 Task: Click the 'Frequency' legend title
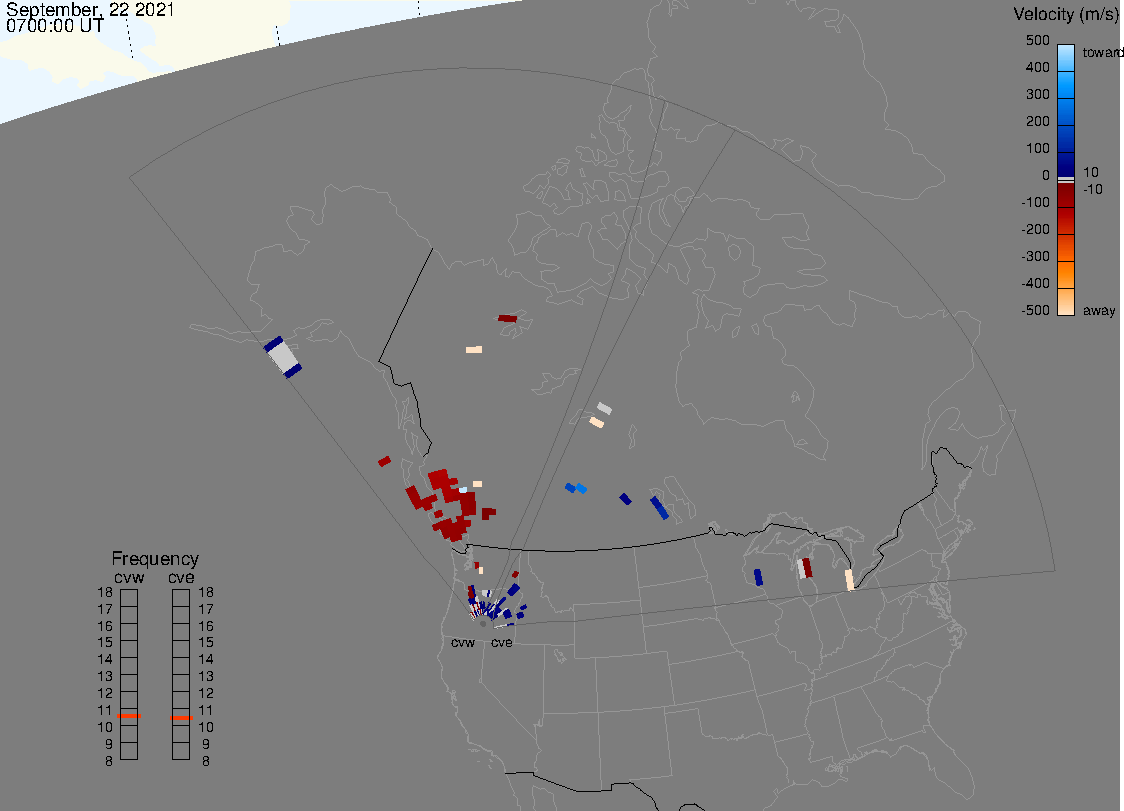click(155, 559)
